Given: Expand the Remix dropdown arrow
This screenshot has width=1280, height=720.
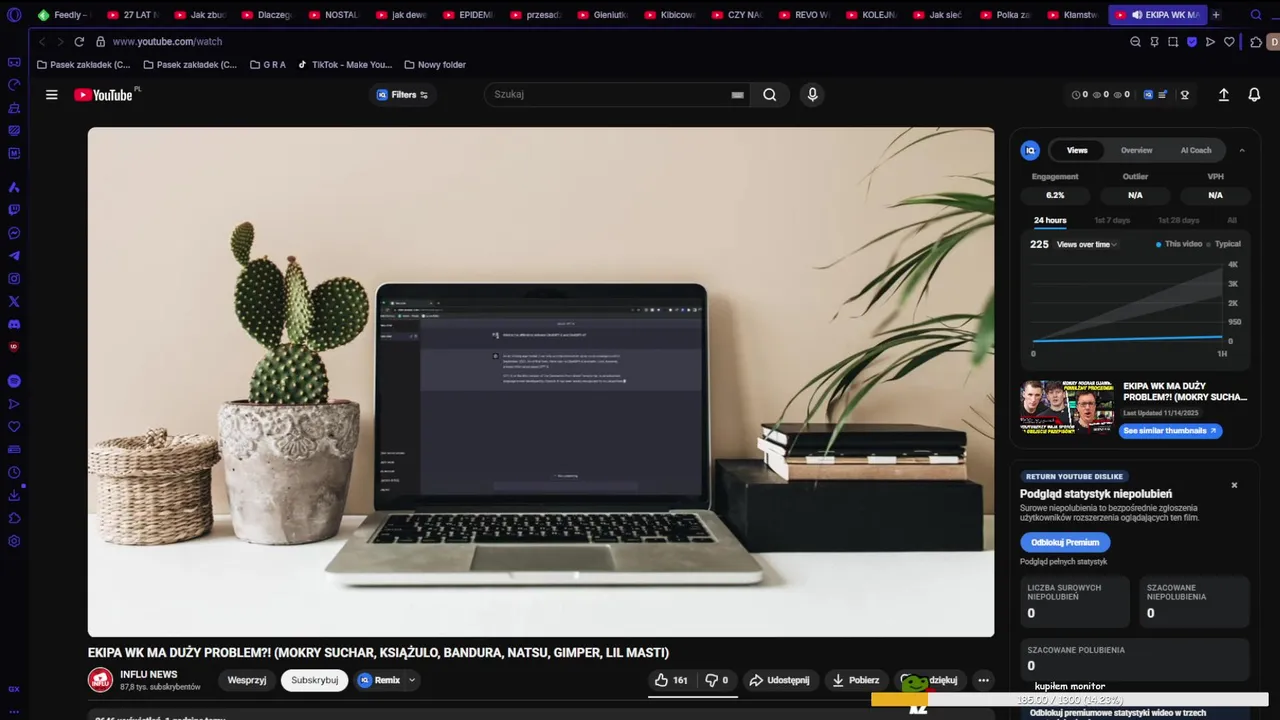Looking at the screenshot, I should pos(411,680).
